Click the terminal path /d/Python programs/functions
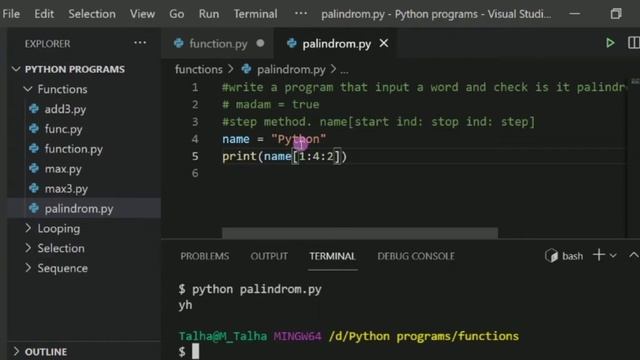 (x=424, y=336)
